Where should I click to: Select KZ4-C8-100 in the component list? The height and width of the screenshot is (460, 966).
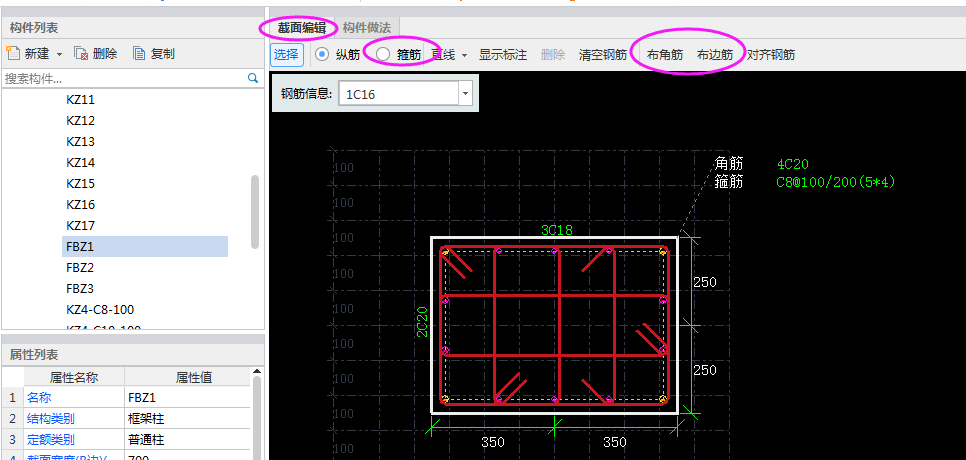tap(100, 309)
